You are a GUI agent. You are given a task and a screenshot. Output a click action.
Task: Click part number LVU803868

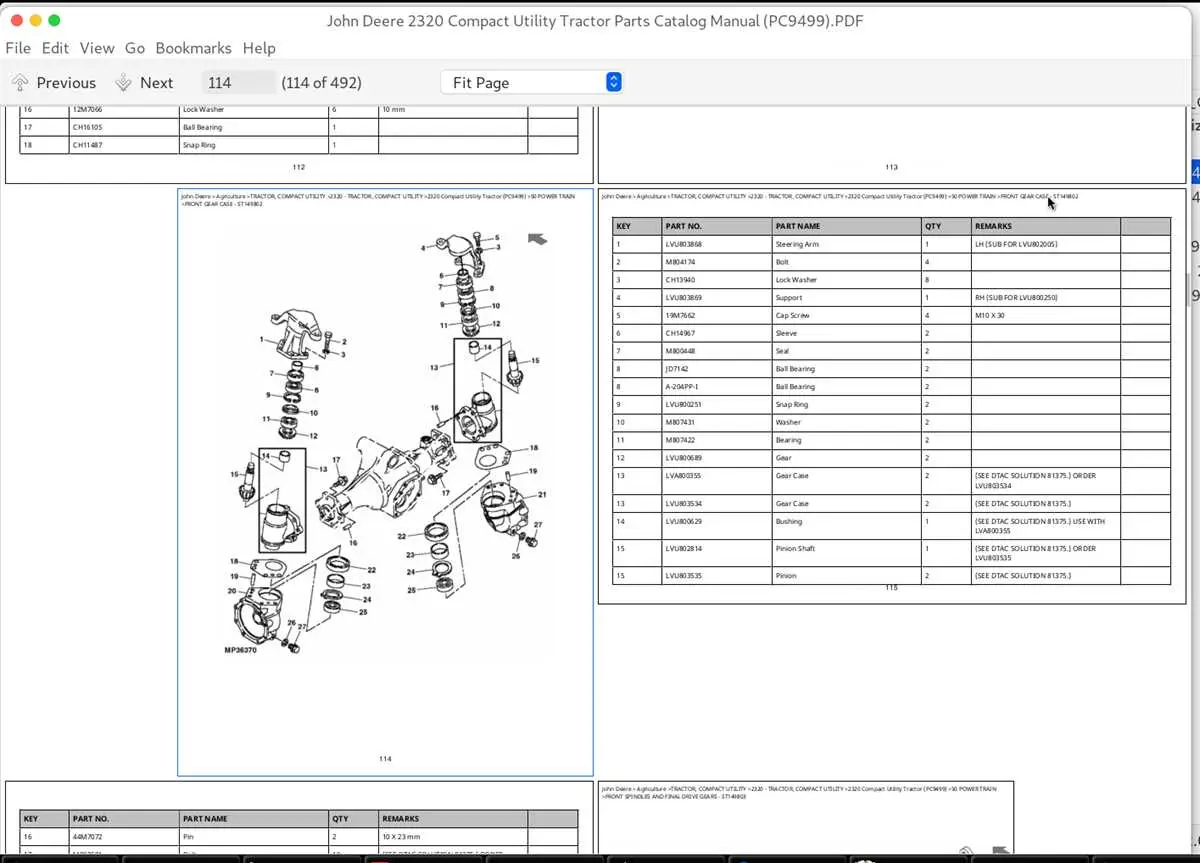point(684,244)
